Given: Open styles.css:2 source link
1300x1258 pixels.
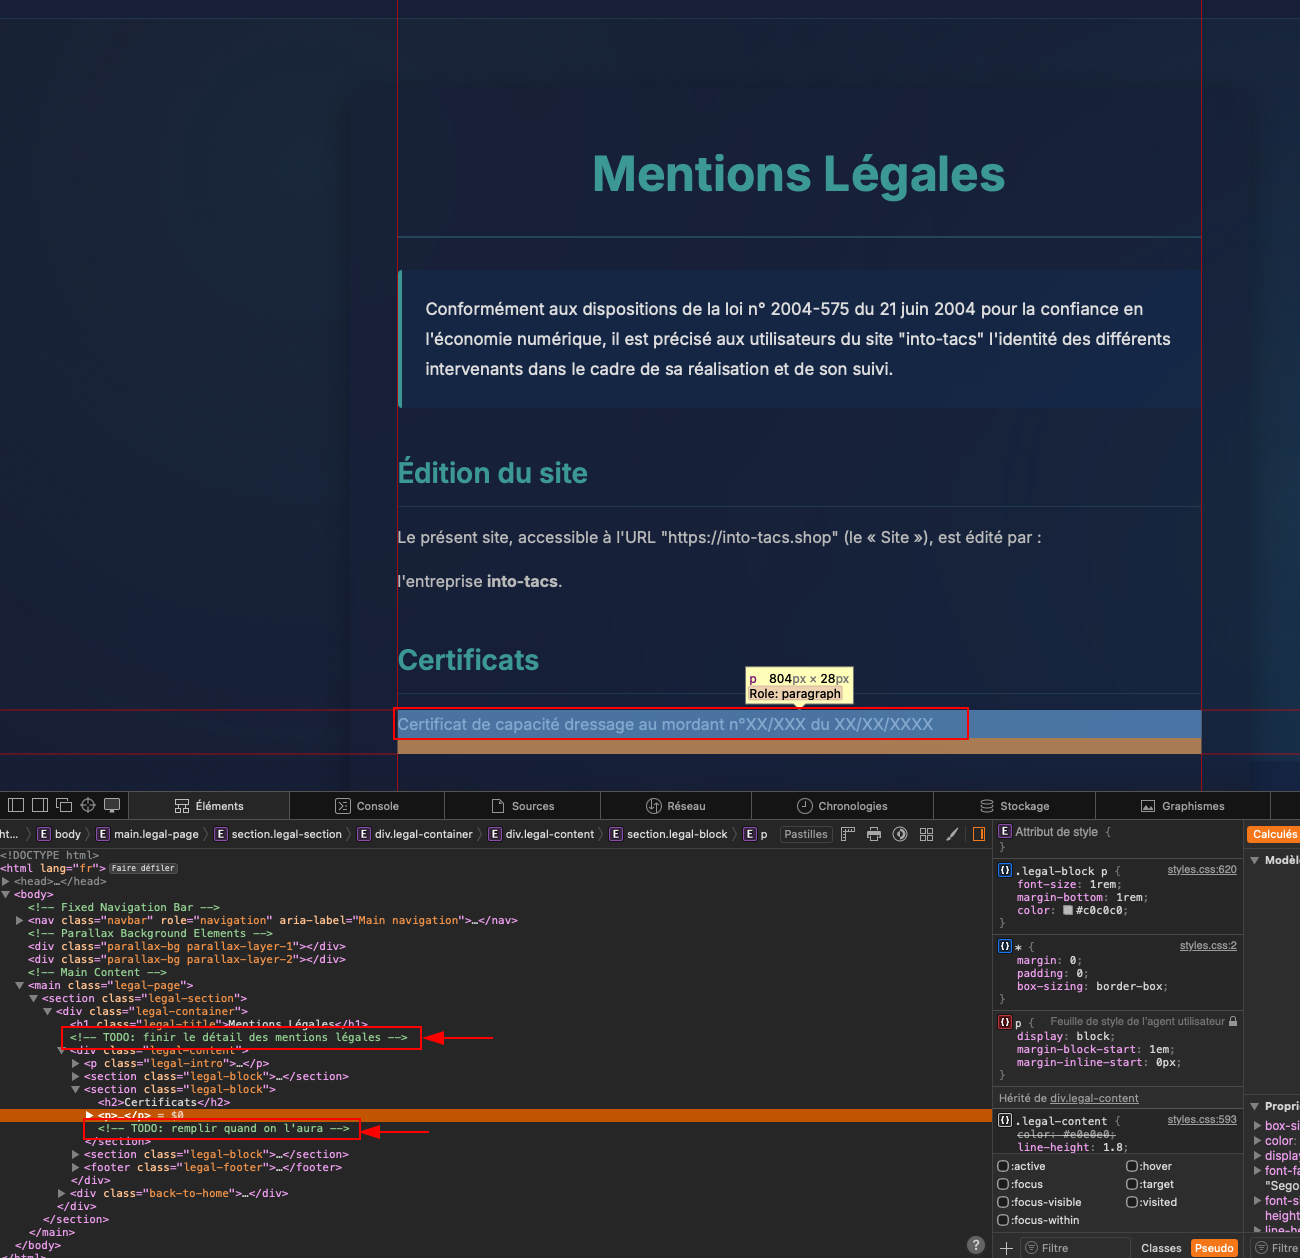Looking at the screenshot, I should 1208,945.
